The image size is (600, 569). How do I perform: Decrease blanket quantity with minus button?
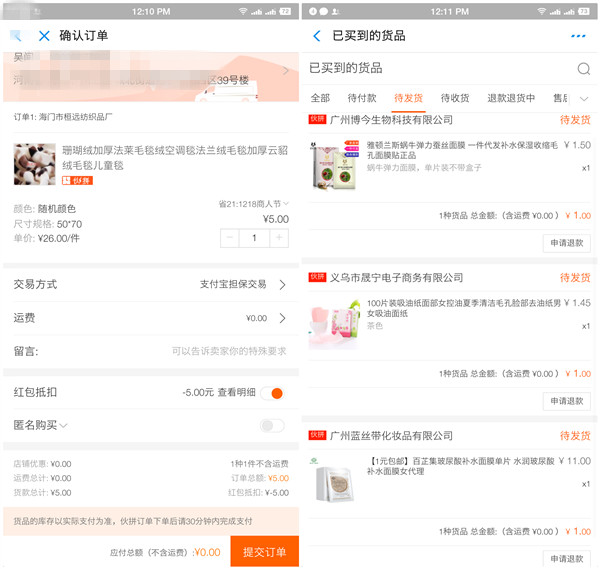(x=230, y=238)
